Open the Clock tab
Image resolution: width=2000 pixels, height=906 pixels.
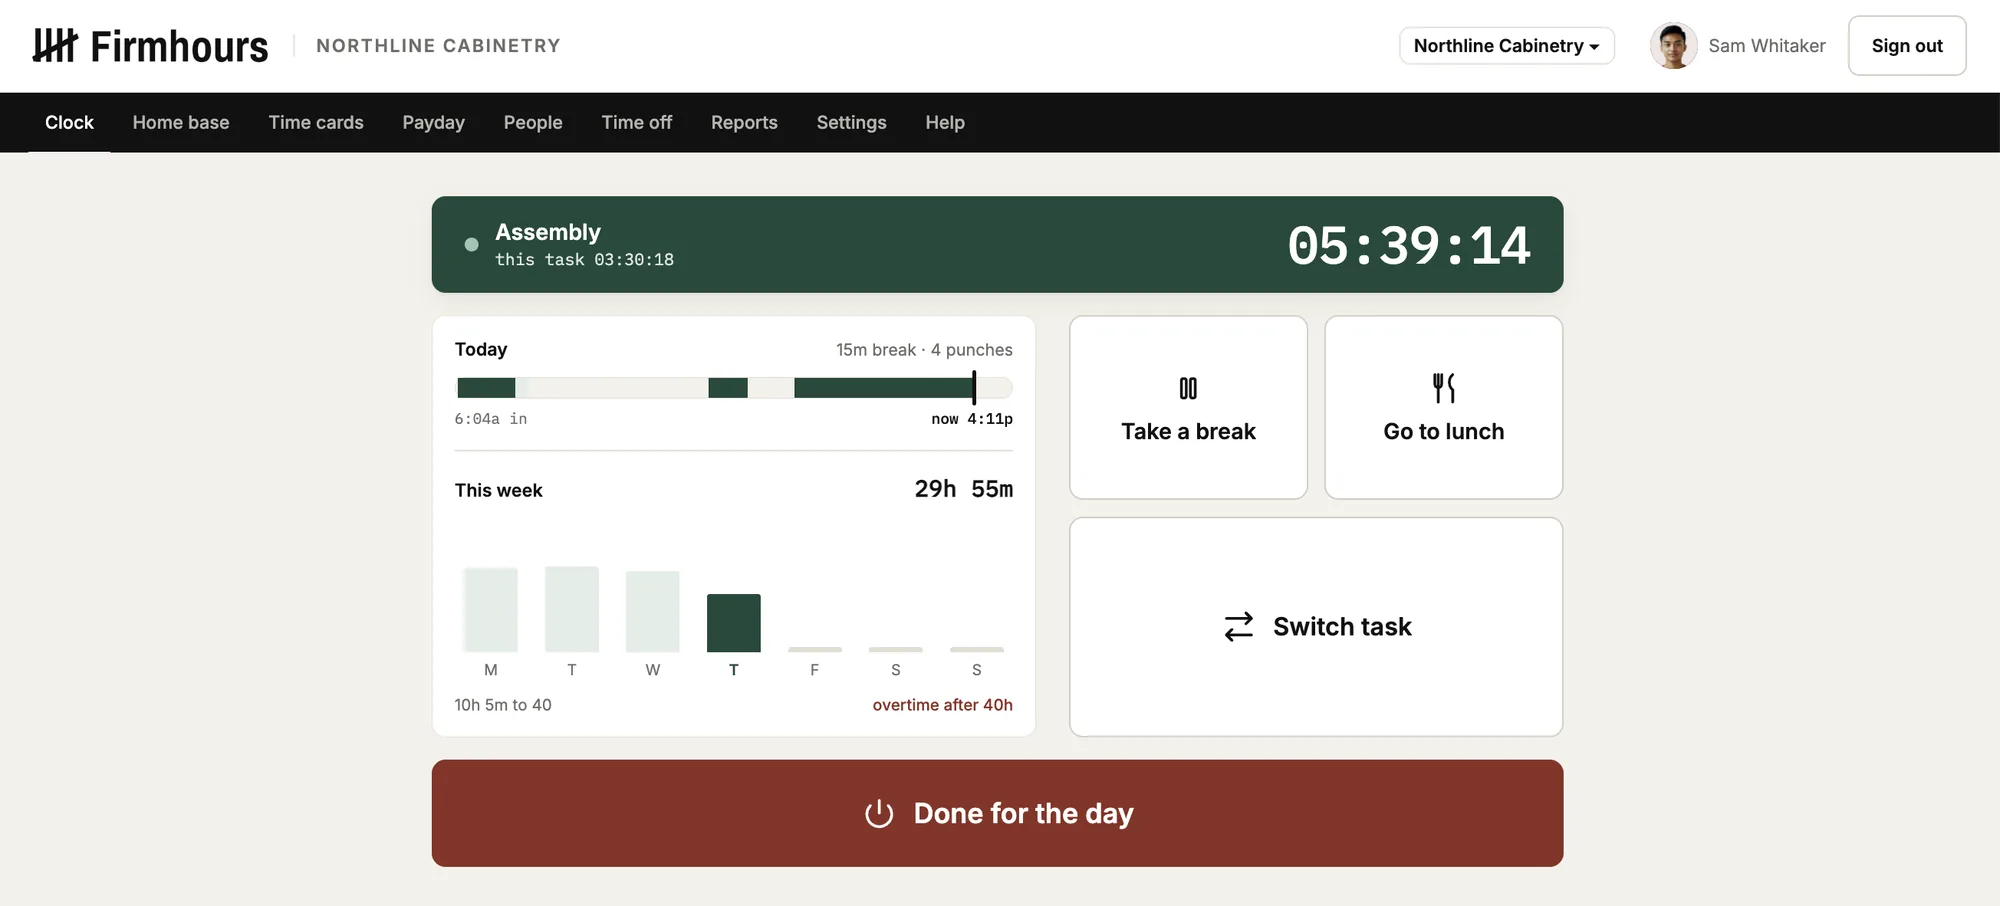(x=69, y=122)
